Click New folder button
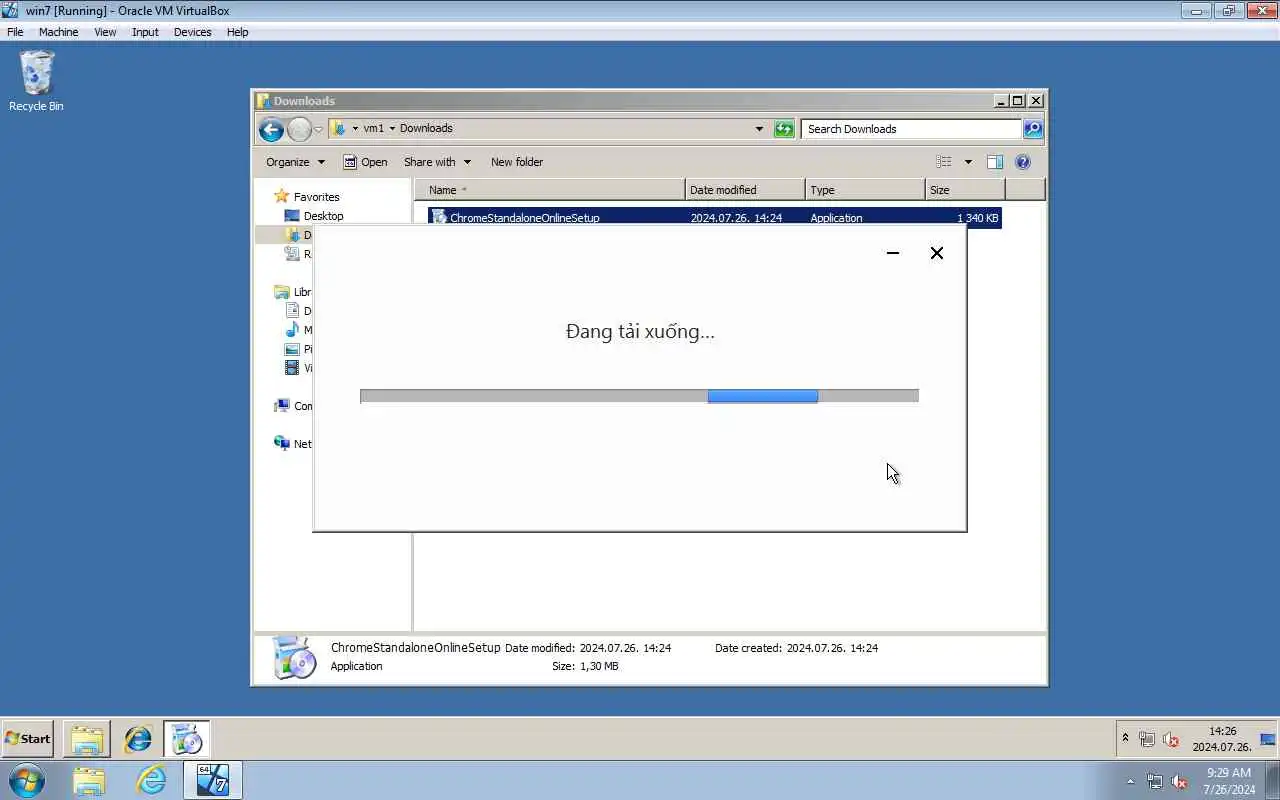The width and height of the screenshot is (1280, 800). tap(517, 162)
